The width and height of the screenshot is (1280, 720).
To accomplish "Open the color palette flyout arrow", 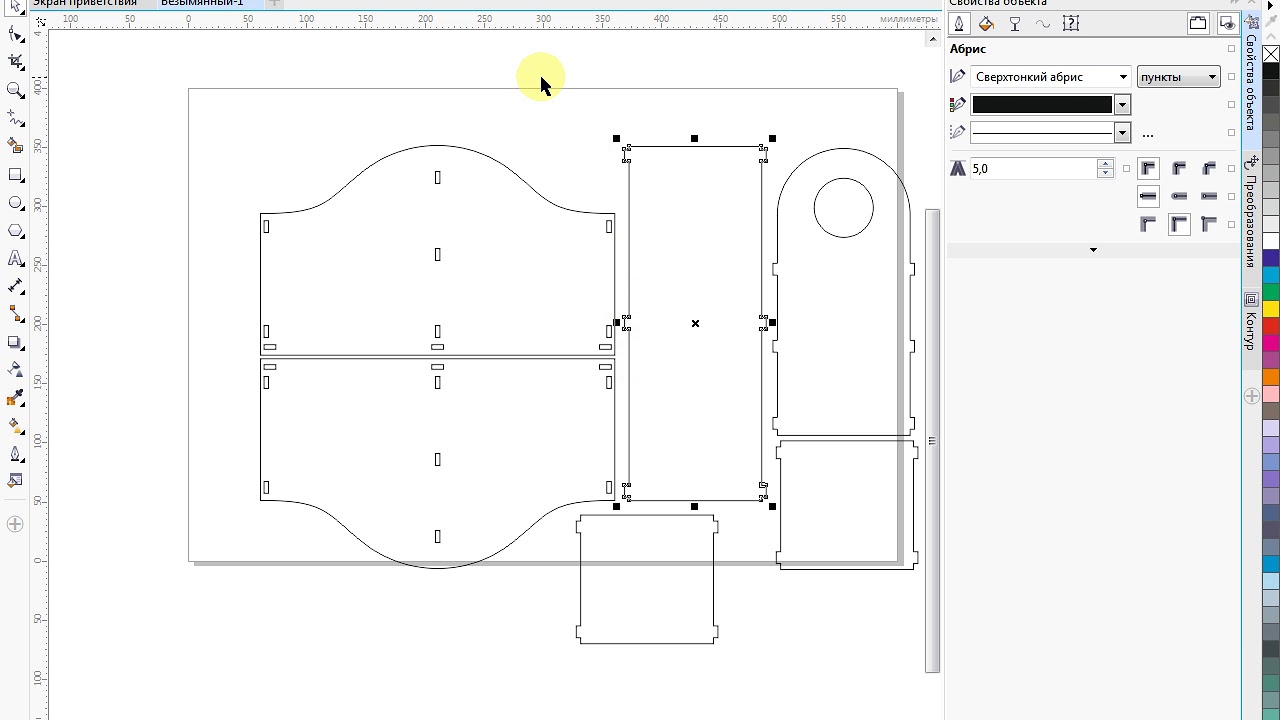I will pyautogui.click(x=1271, y=5).
